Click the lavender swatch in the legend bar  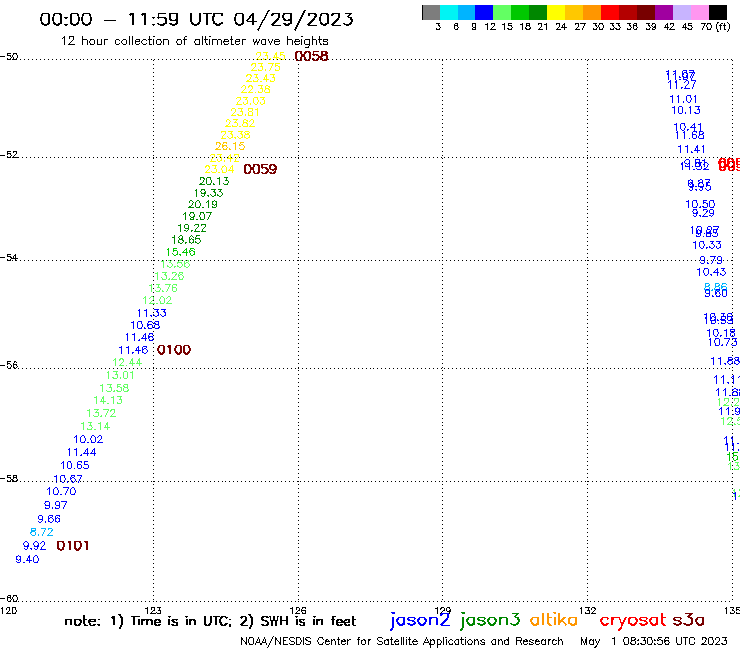click(x=681, y=12)
